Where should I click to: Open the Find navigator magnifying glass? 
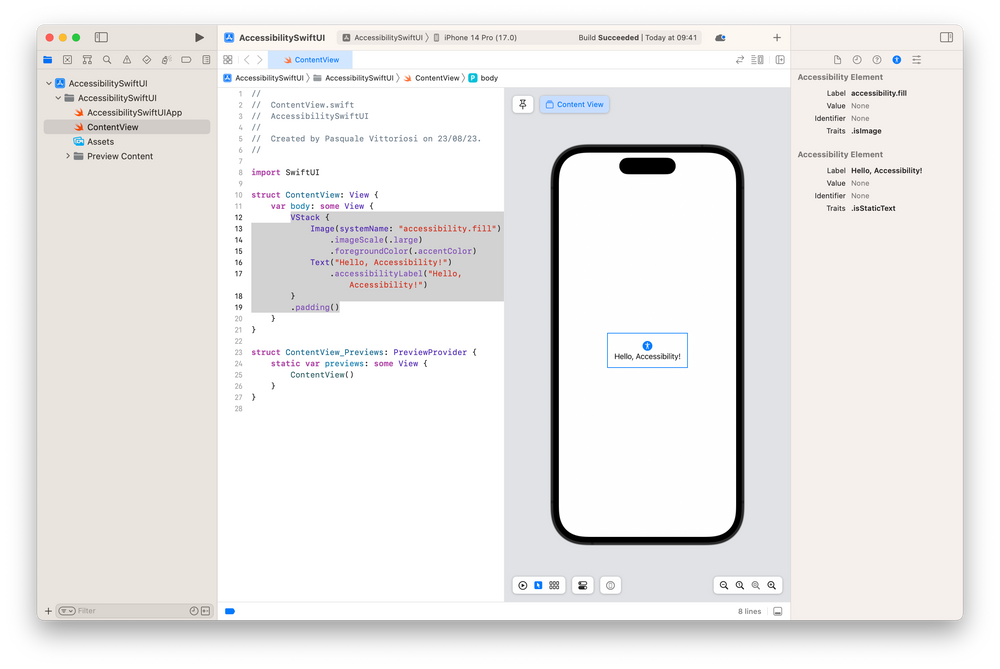tap(106, 59)
